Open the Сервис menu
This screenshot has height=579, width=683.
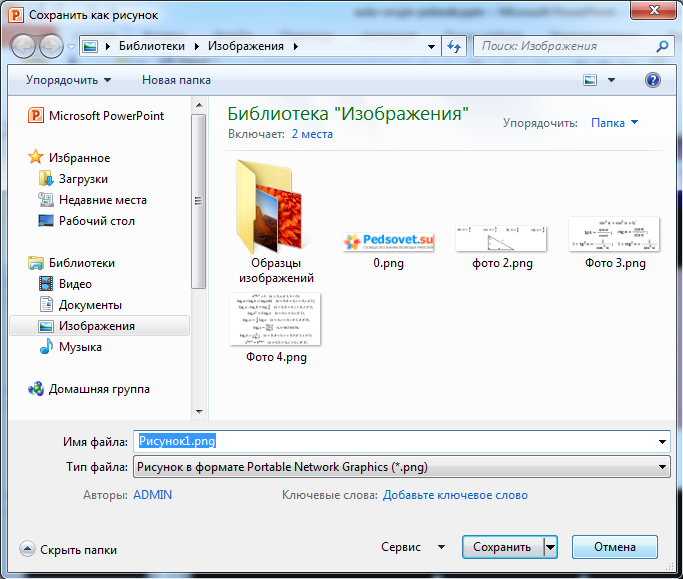(413, 548)
